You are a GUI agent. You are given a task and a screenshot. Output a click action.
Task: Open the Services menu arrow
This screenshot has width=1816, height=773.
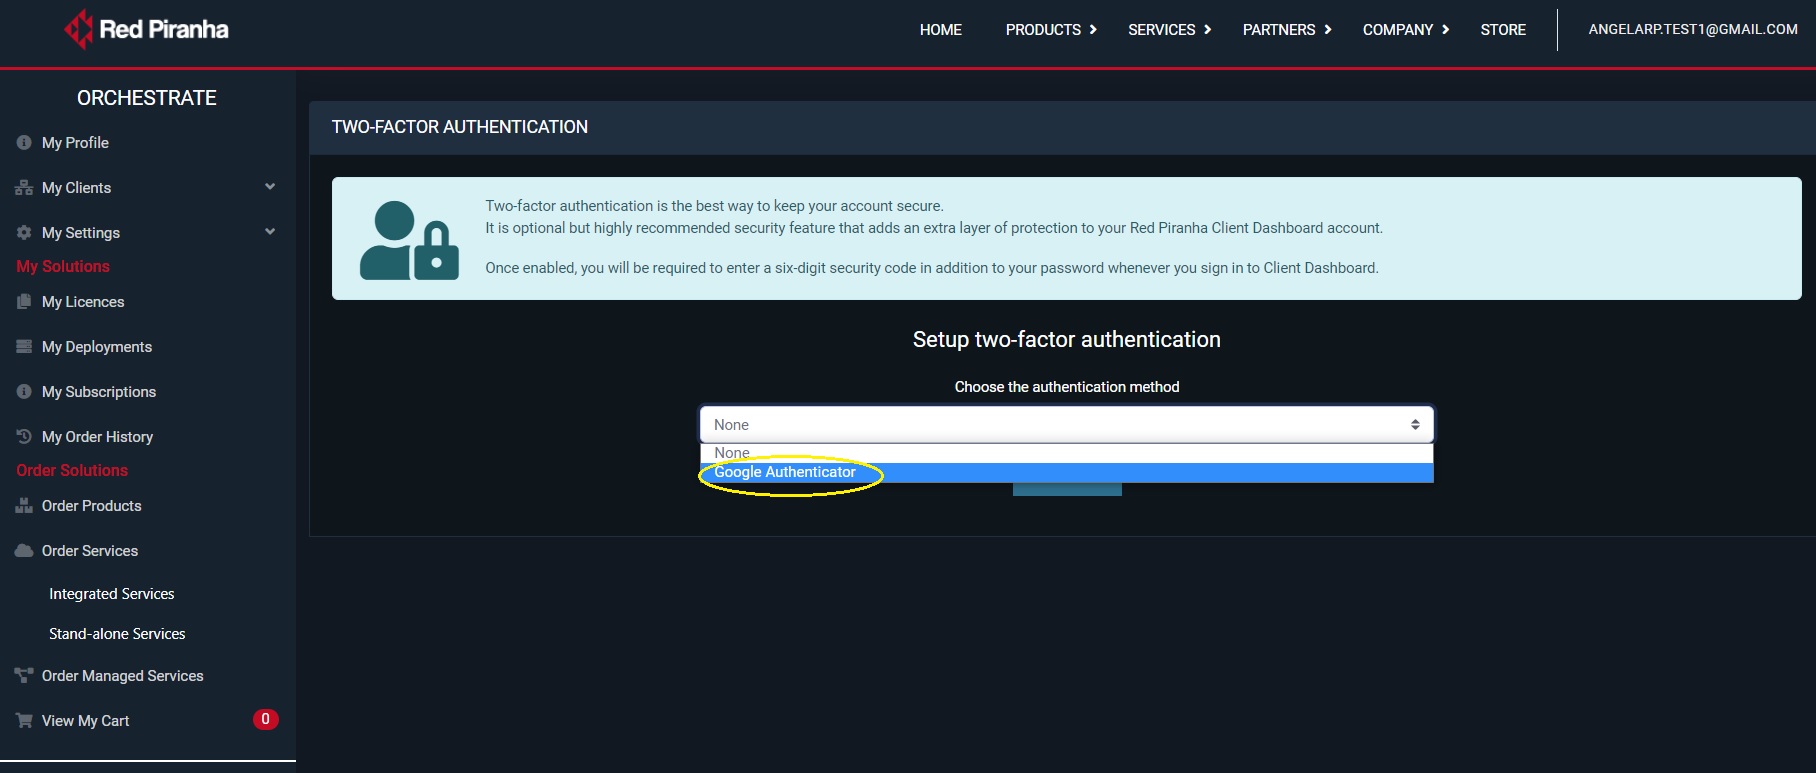pos(1208,30)
